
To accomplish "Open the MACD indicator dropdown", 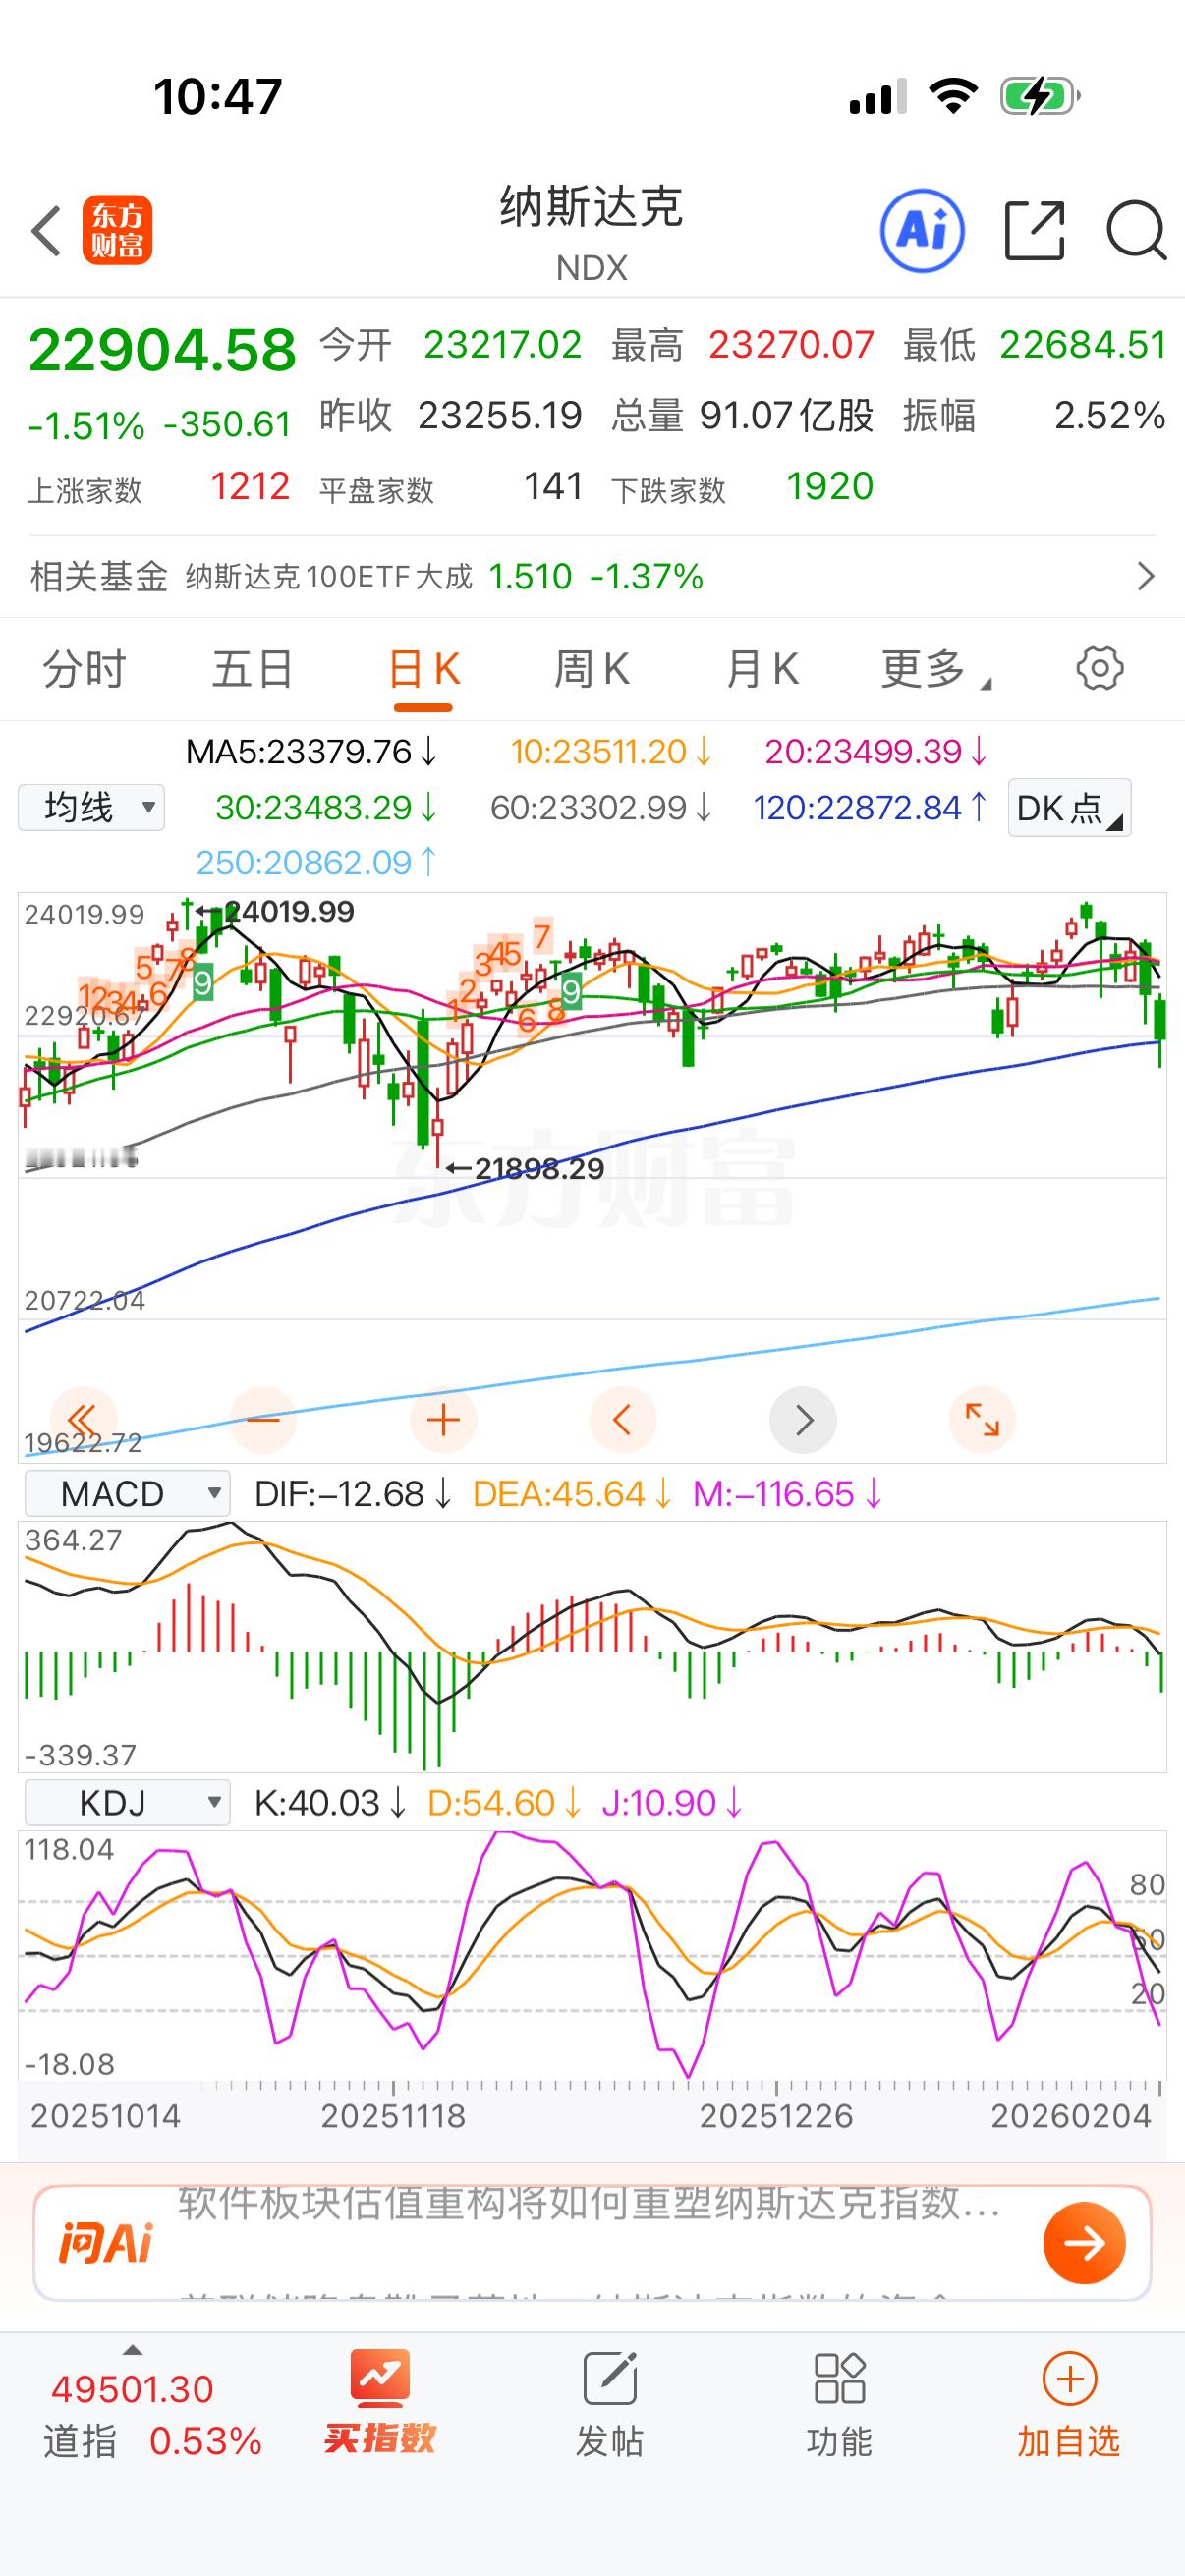I will coord(127,1494).
